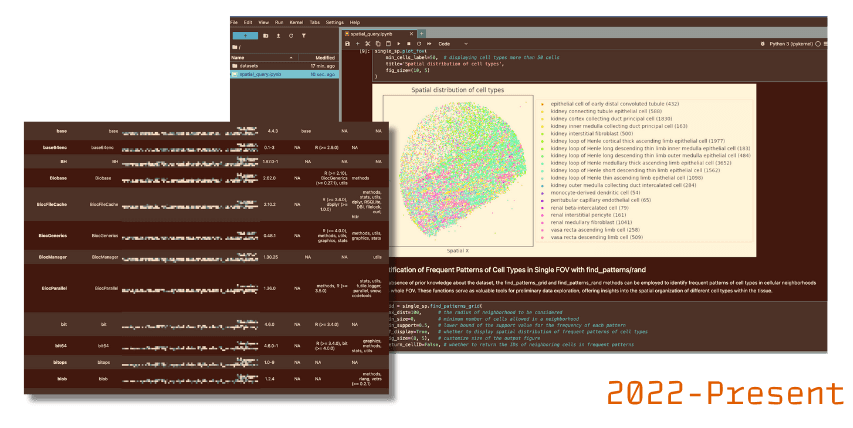This screenshot has height=428, width=853.
Task: Sort files by the Name column header
Action: tap(264, 57)
